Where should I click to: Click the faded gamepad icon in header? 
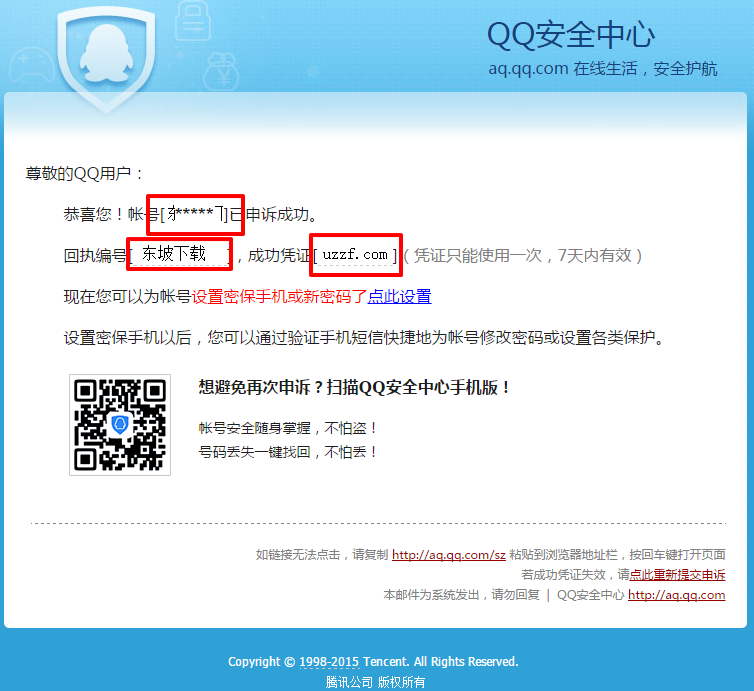[x=32, y=63]
